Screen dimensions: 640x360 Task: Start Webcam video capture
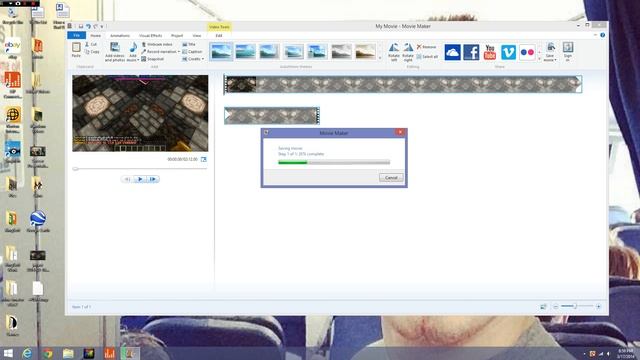point(157,44)
